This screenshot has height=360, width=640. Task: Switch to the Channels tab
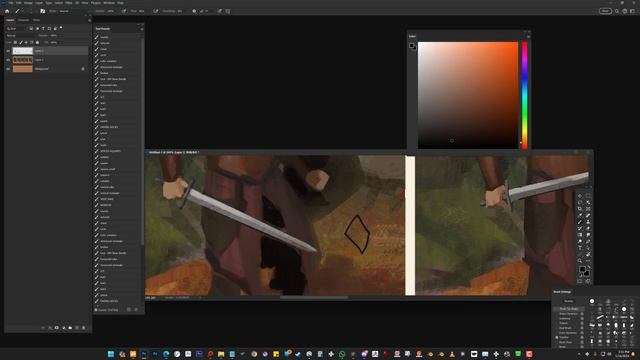[x=23, y=20]
